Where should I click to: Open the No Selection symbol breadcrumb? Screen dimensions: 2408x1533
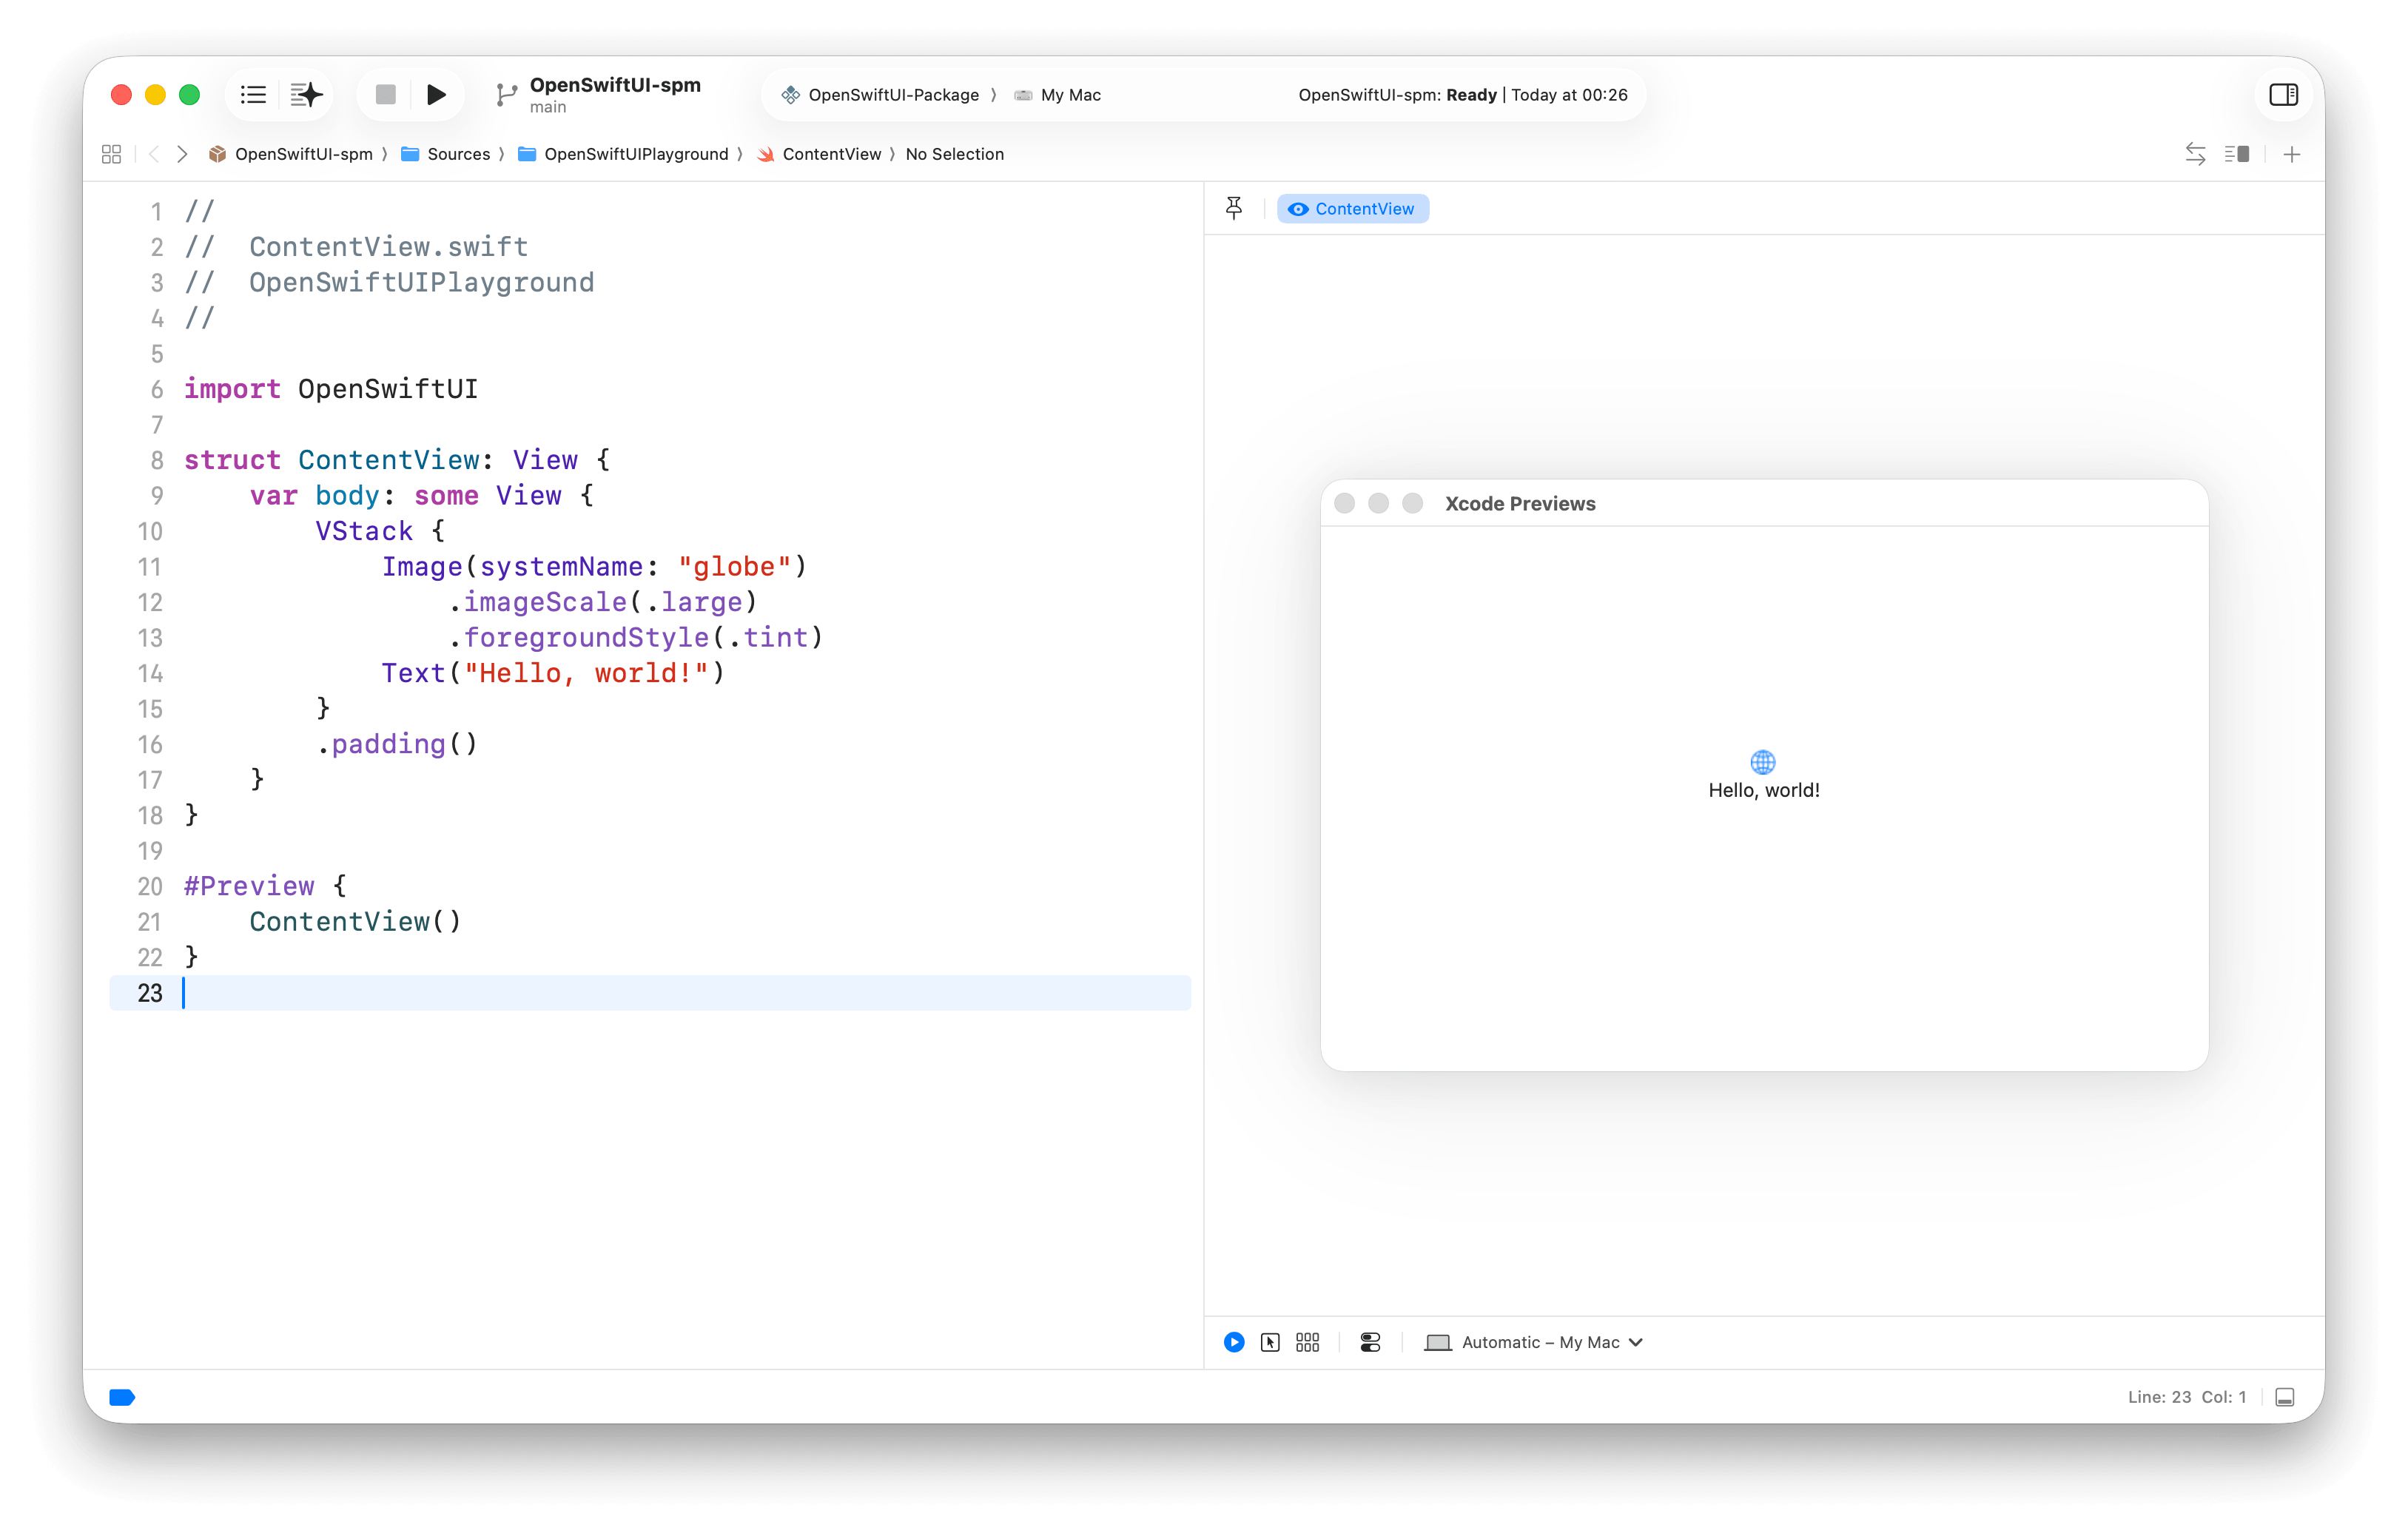(x=954, y=154)
